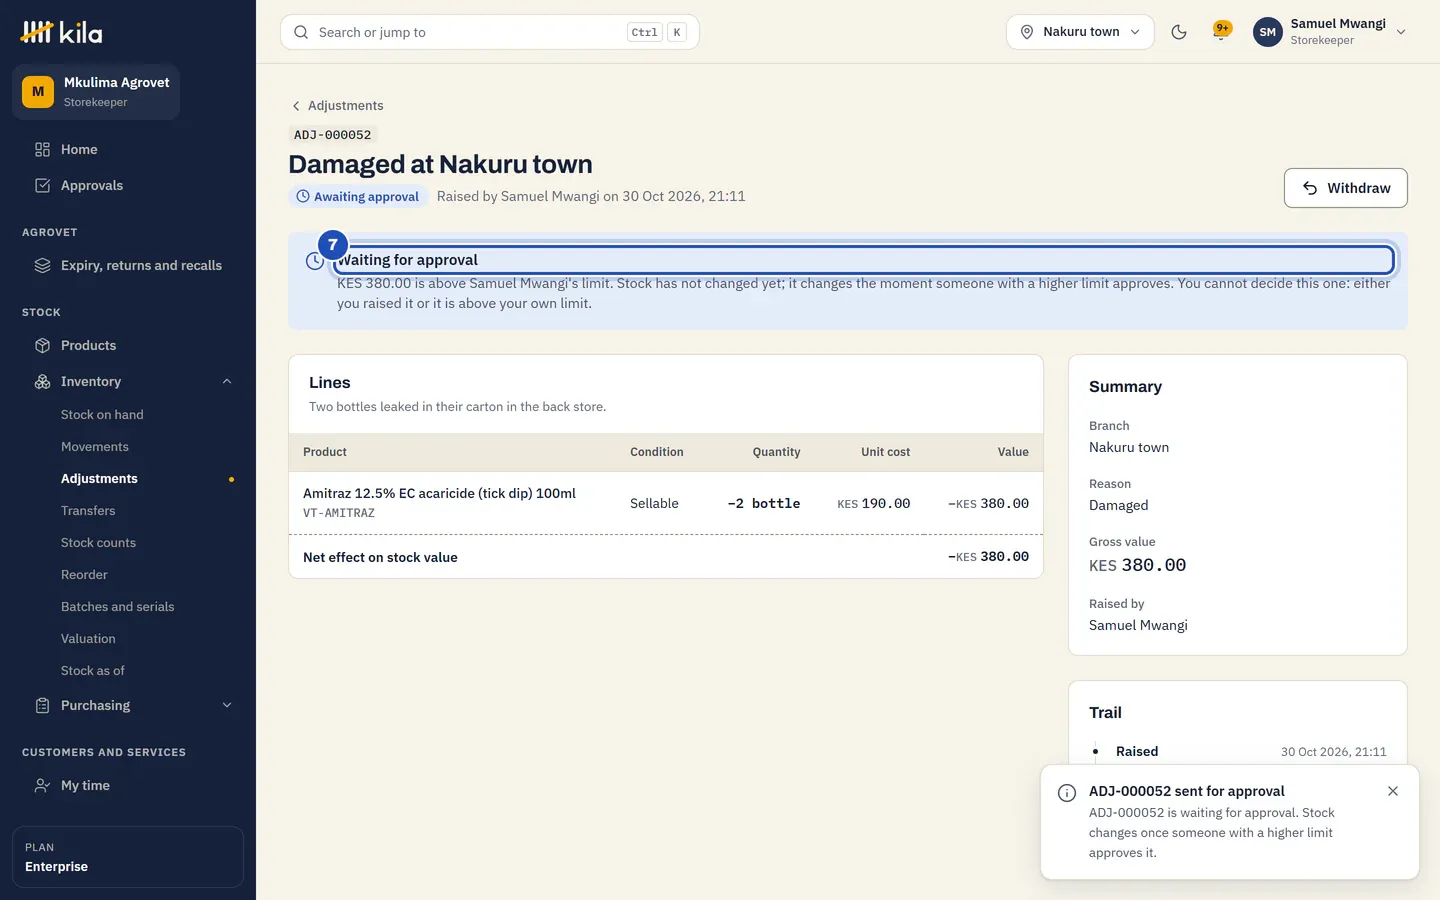Click the ADJ-000052 reference code
Image resolution: width=1440 pixels, height=900 pixels.
click(333, 135)
